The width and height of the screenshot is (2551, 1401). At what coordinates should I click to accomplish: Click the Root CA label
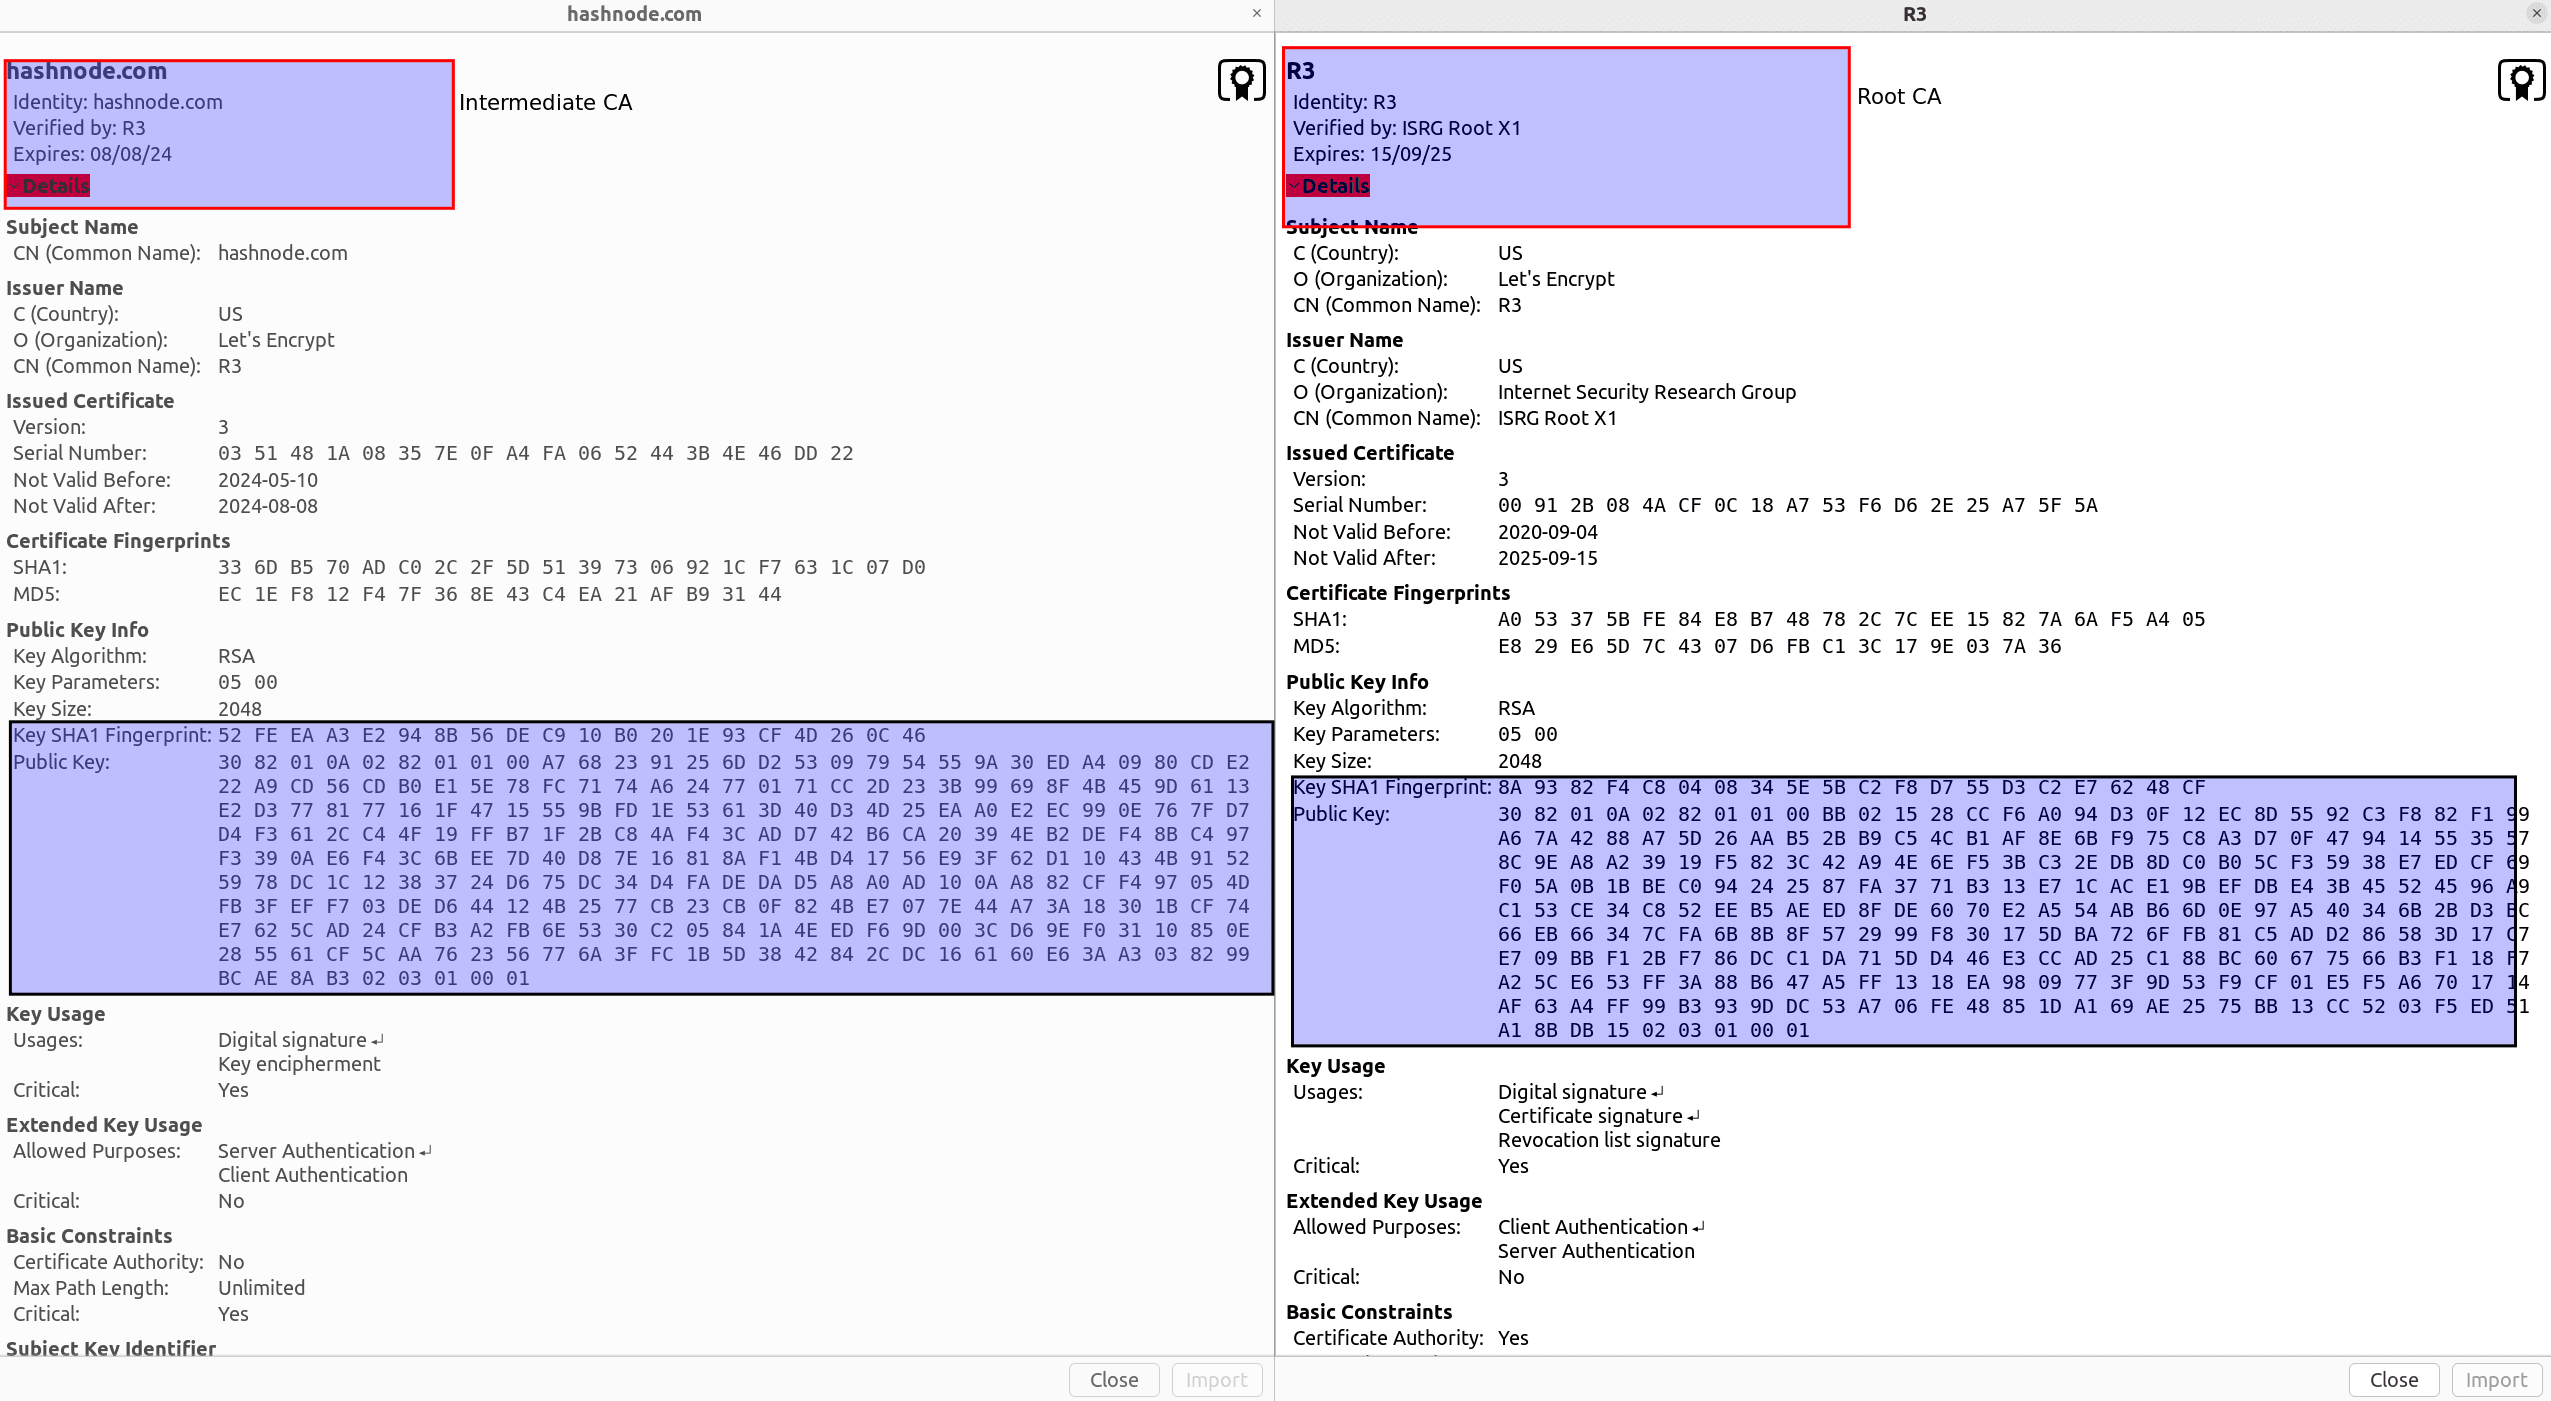click(1898, 96)
